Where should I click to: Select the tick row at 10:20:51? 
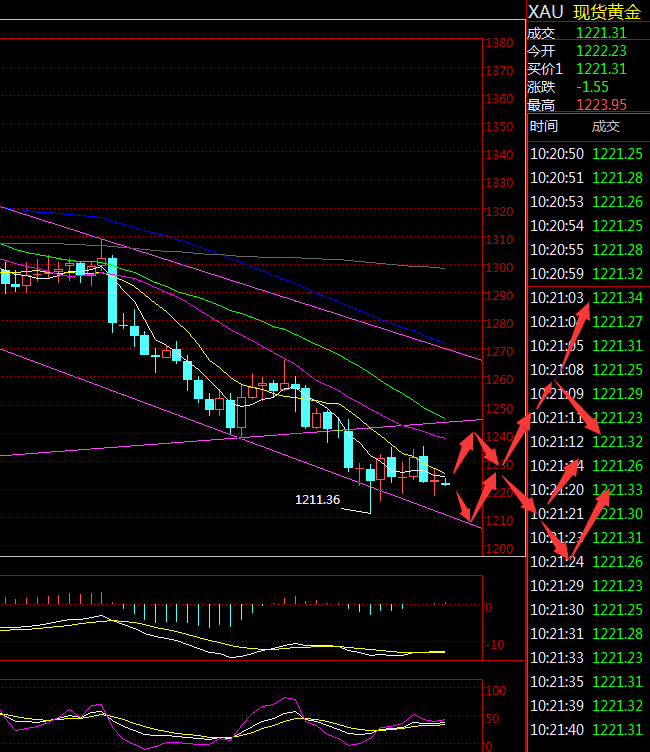pyautogui.click(x=586, y=177)
